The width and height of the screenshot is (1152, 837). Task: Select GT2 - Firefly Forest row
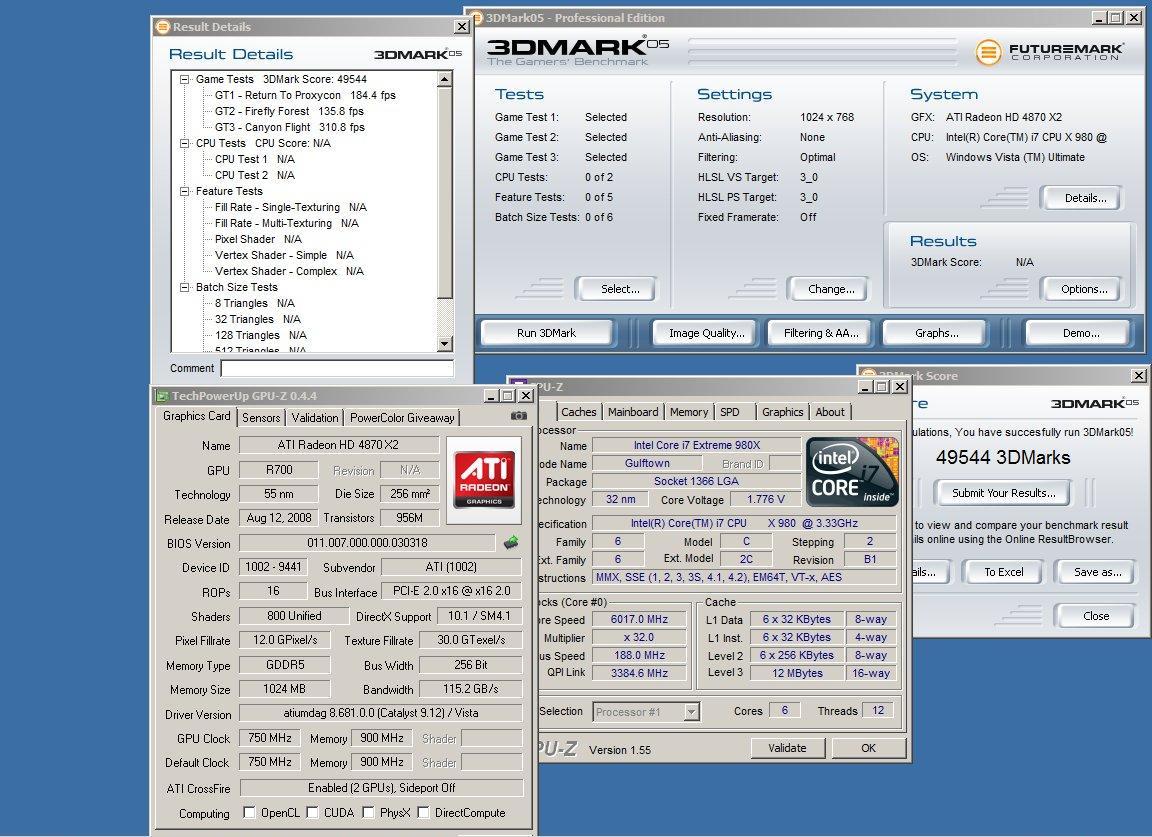(289, 112)
